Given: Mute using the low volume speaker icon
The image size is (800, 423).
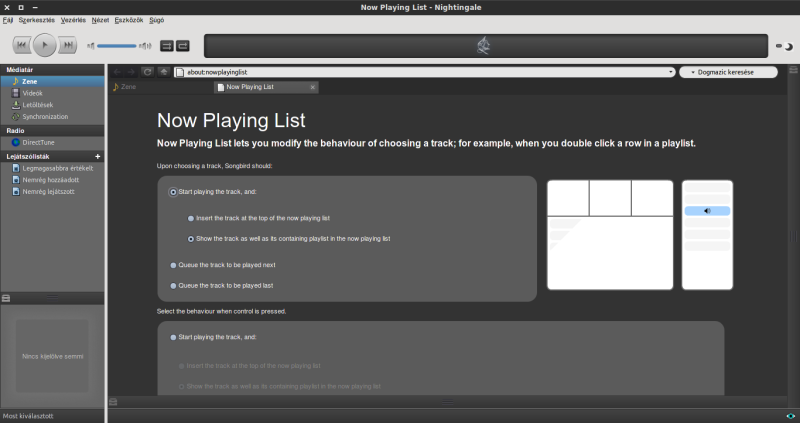Looking at the screenshot, I should 90,46.
